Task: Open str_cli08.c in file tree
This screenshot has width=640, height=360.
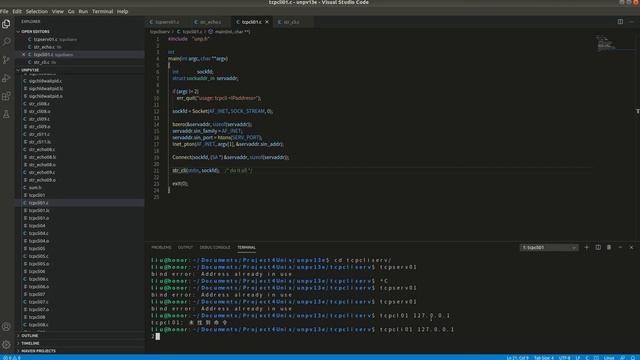Action: 80,104
